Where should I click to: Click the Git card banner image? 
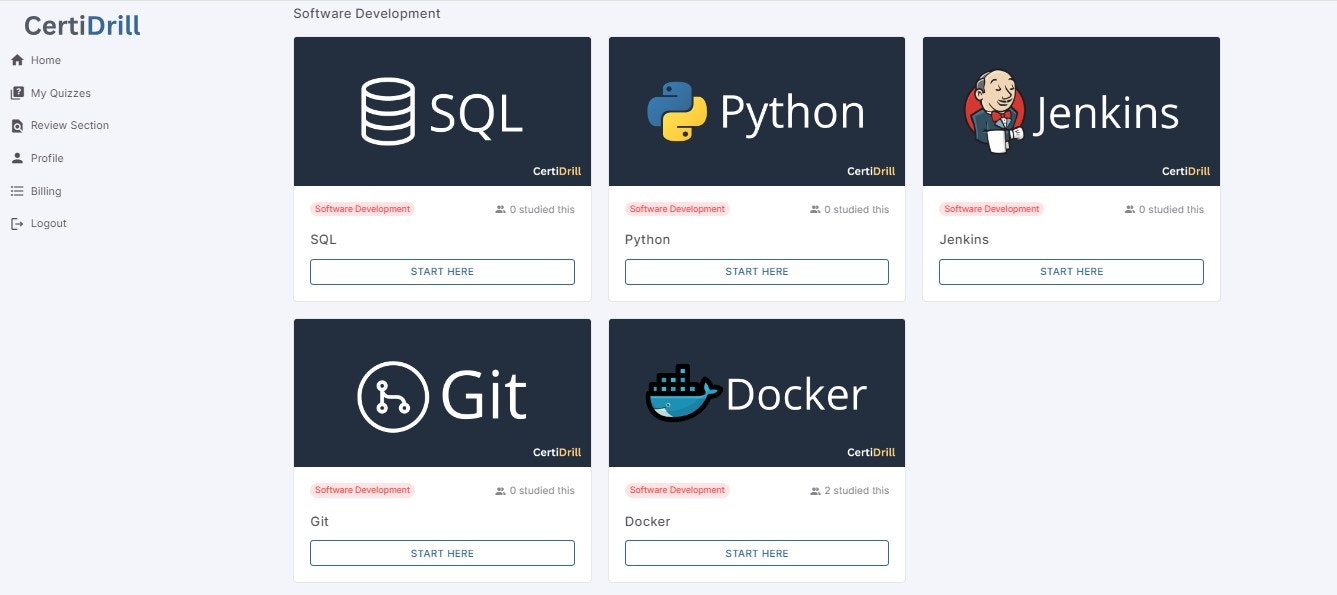442,393
